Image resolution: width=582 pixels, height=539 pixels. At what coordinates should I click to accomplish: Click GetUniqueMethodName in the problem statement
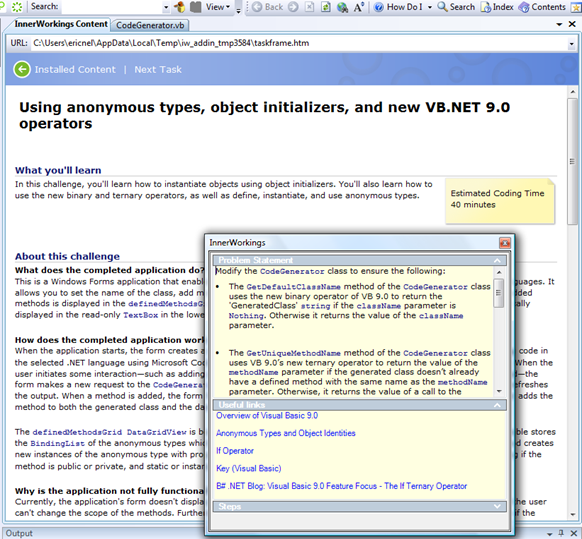pos(293,353)
